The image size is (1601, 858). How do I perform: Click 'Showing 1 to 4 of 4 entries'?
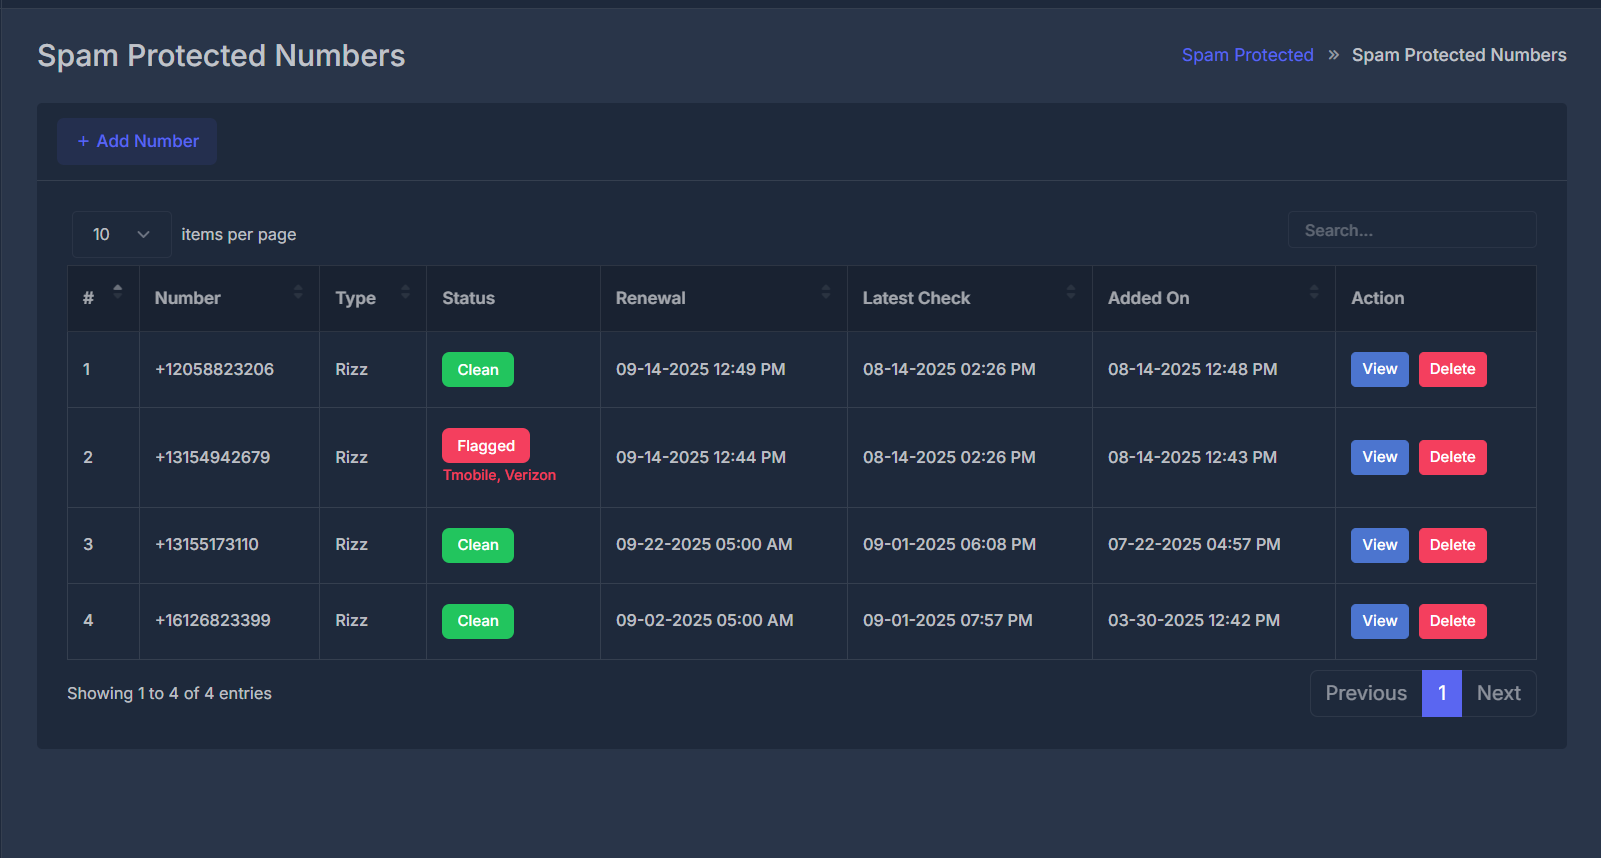coord(169,693)
